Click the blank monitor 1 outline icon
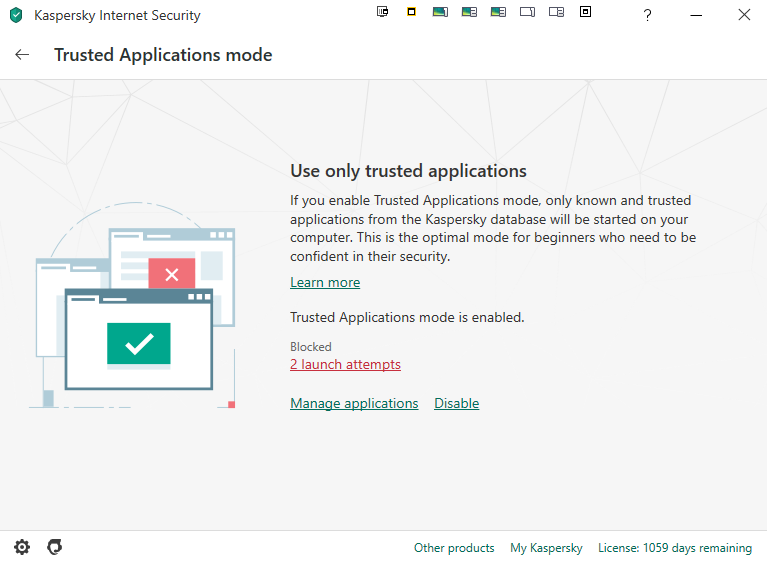This screenshot has height=561, width=767. pos(527,12)
